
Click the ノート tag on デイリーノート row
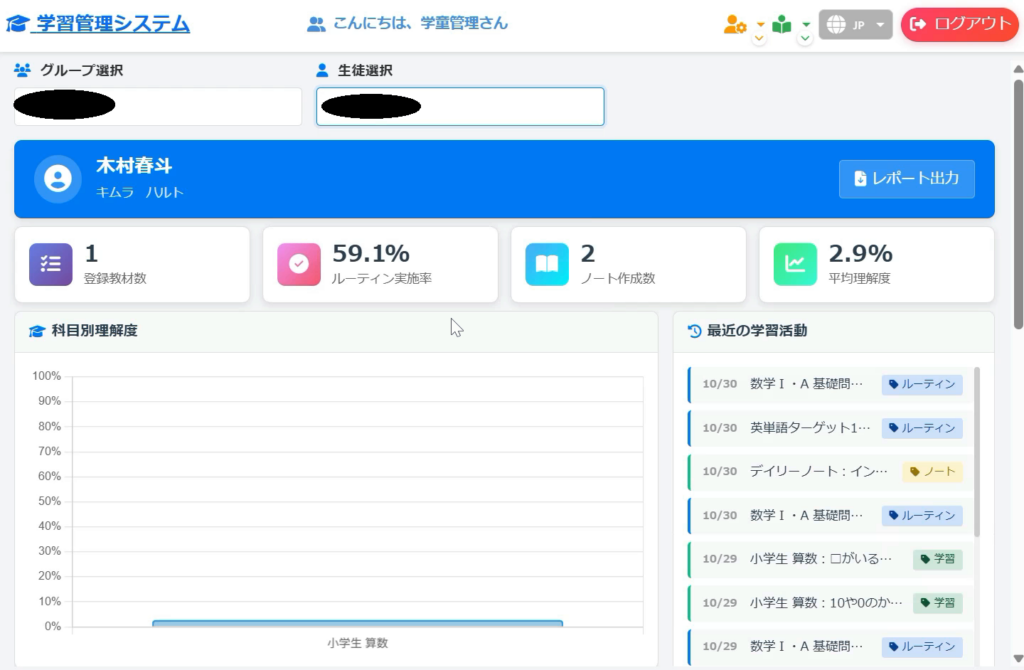click(933, 471)
